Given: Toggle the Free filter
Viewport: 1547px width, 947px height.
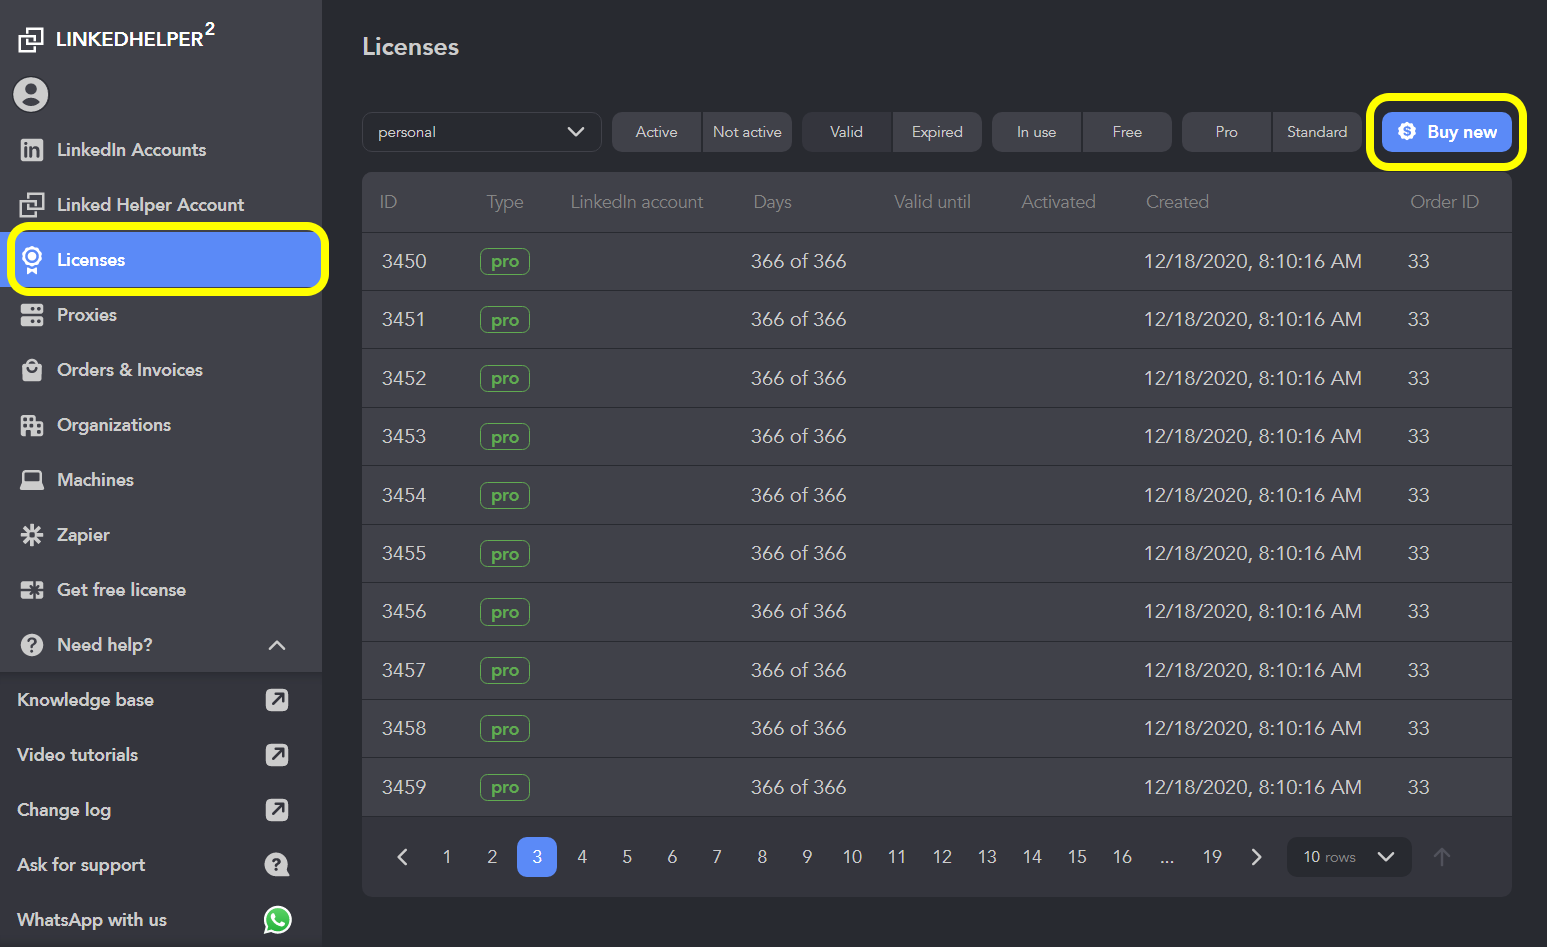Looking at the screenshot, I should click(1127, 132).
